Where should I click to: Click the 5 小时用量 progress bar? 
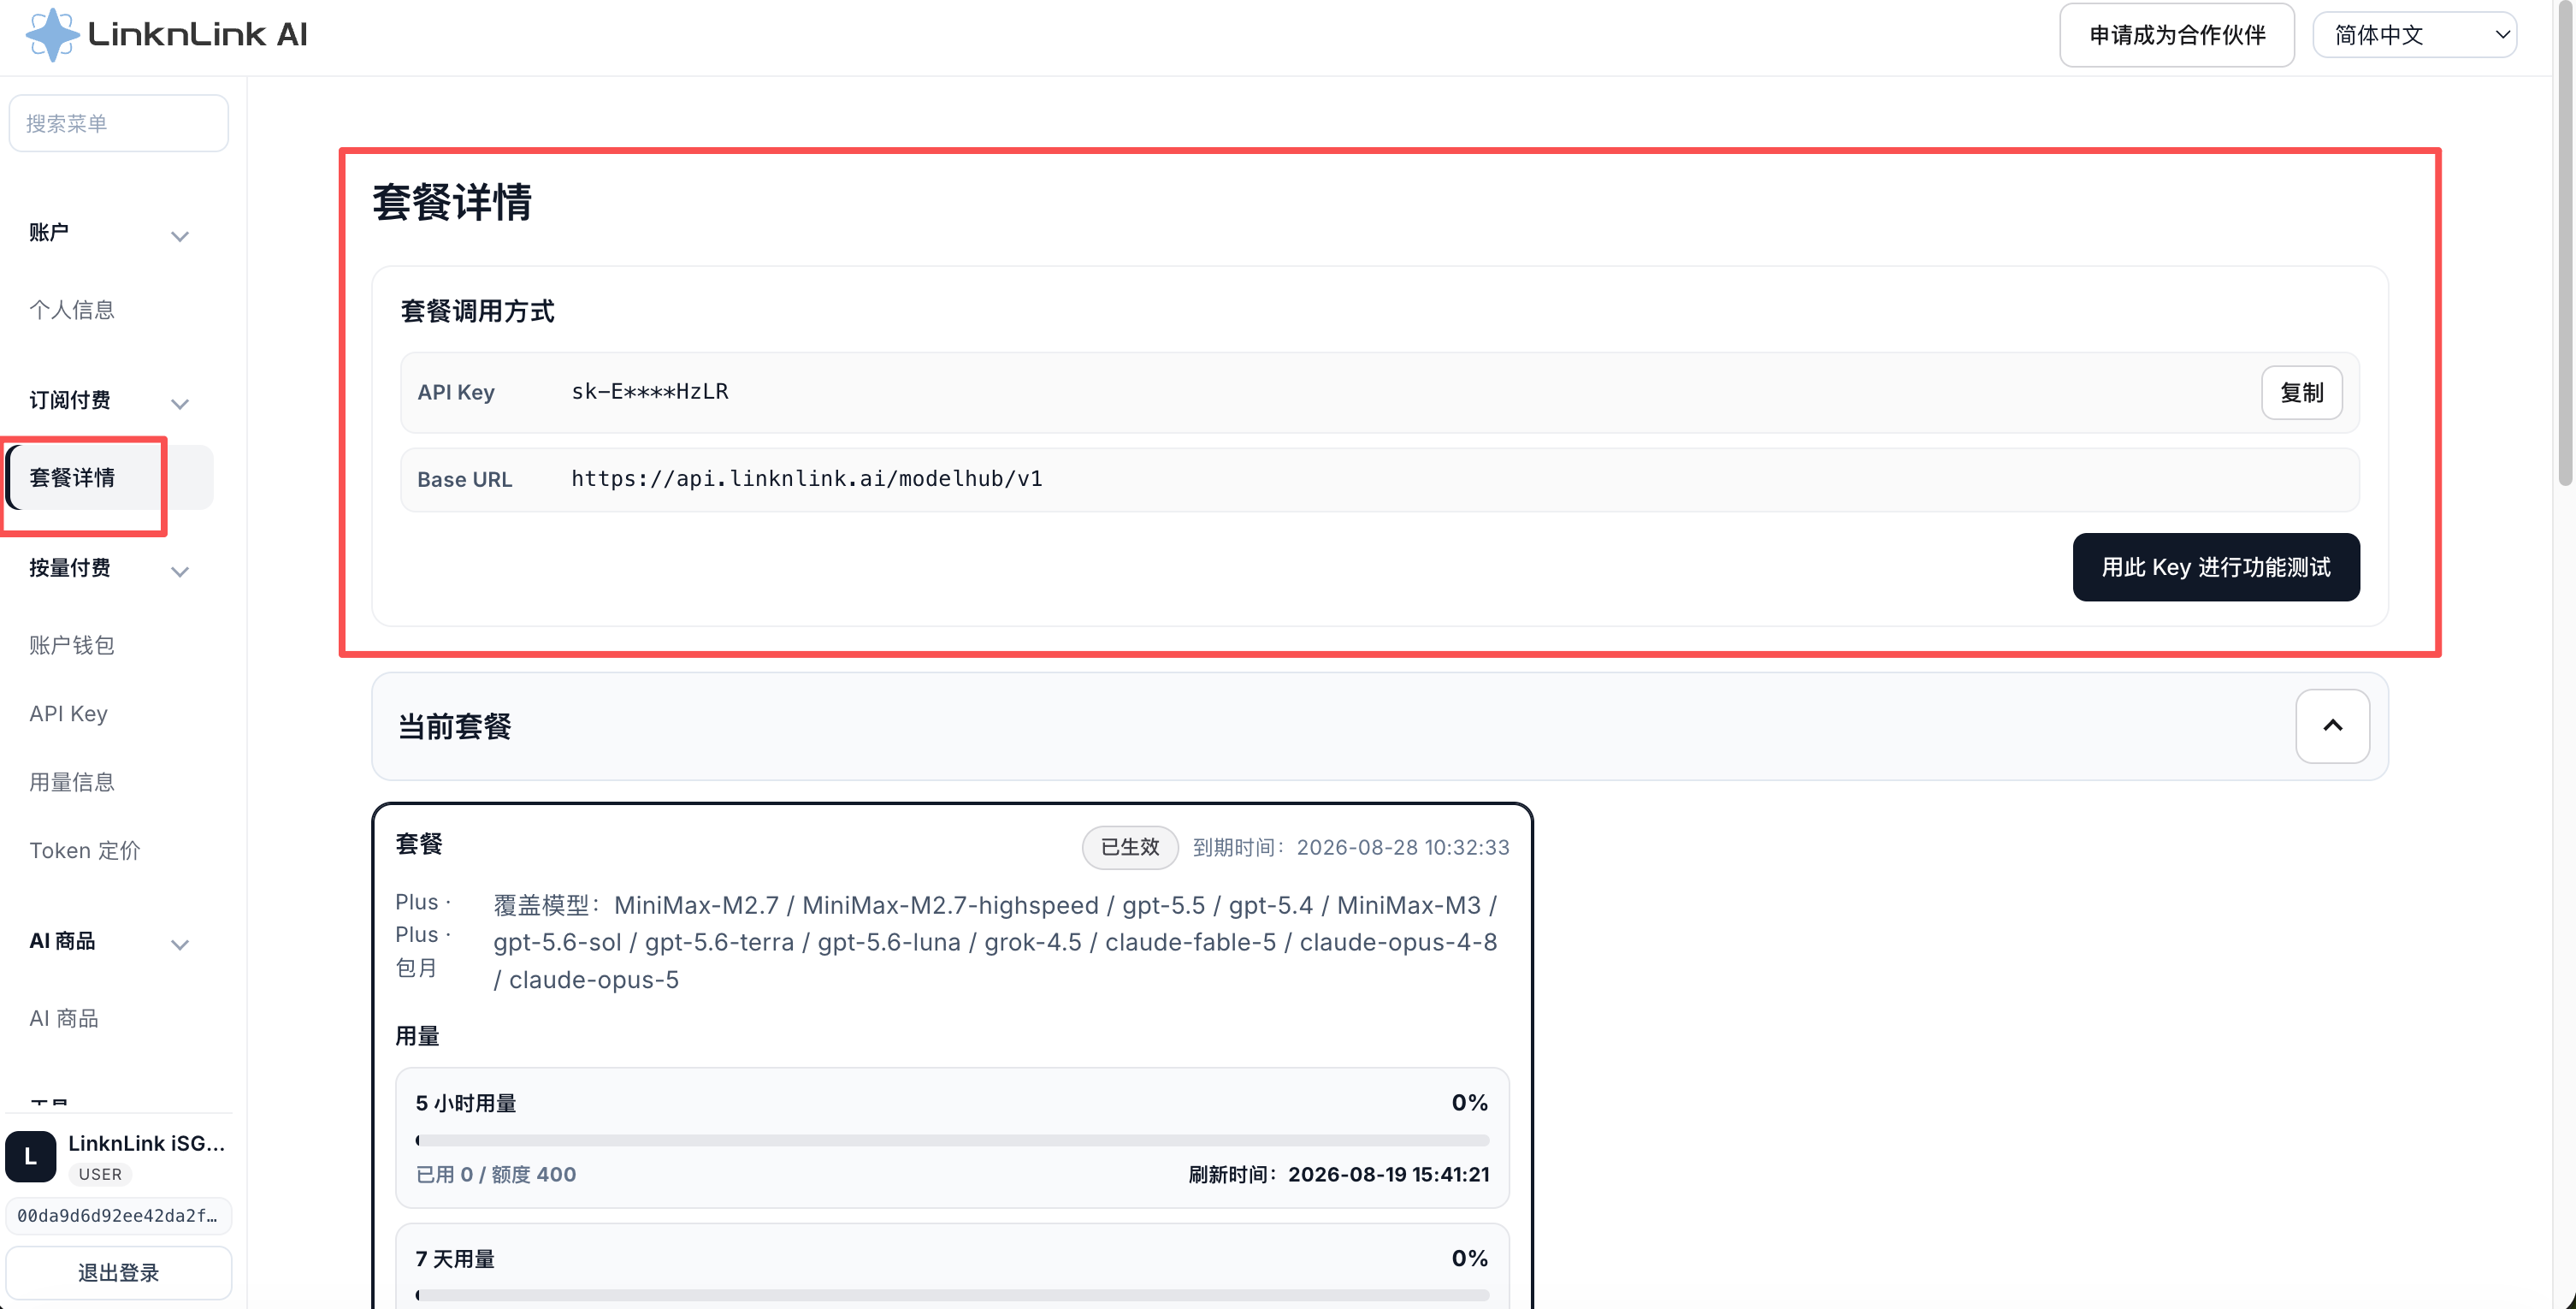[x=952, y=1140]
